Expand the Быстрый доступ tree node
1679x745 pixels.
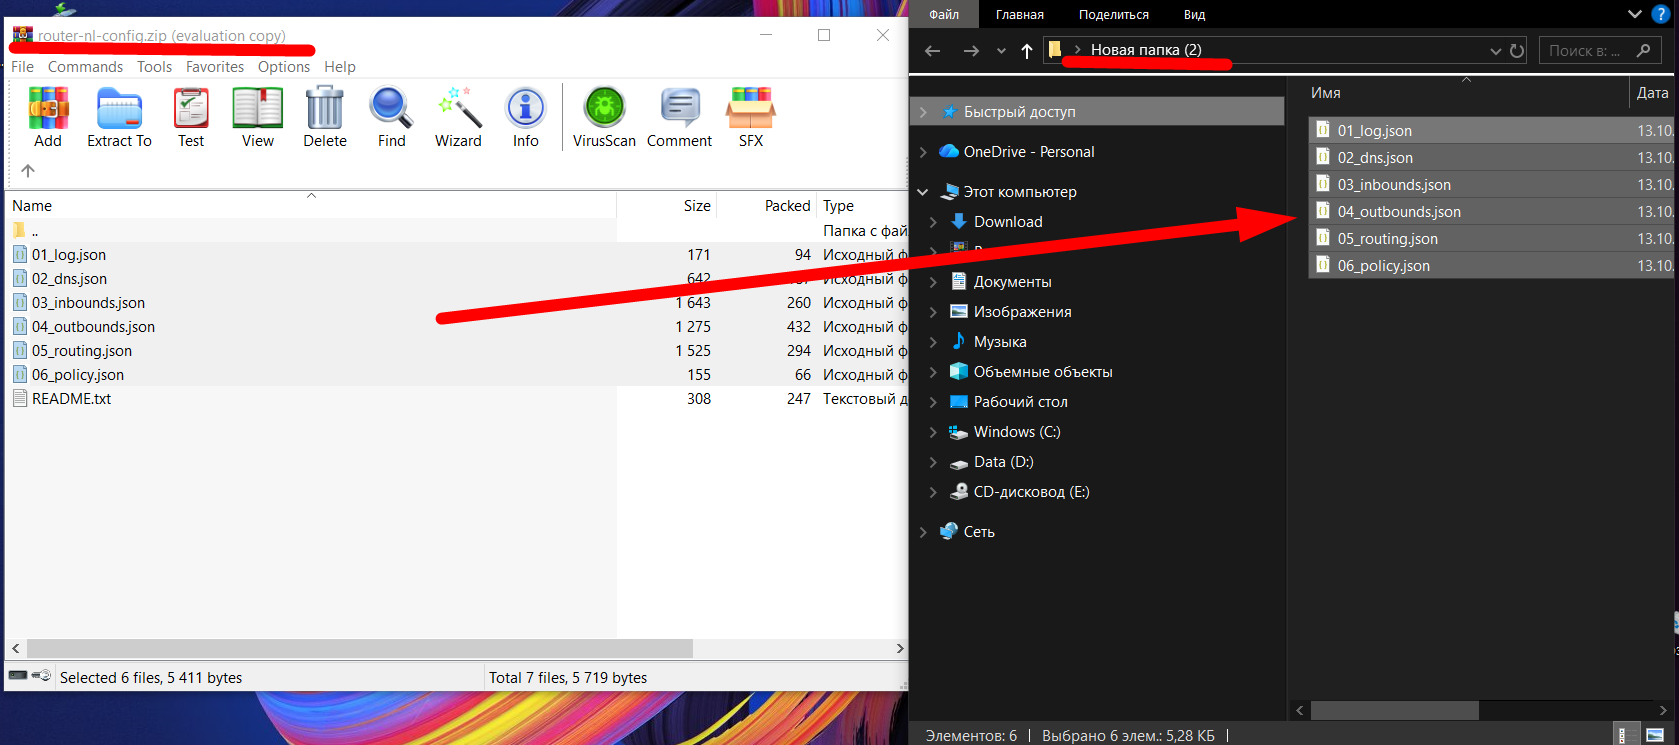coord(923,112)
